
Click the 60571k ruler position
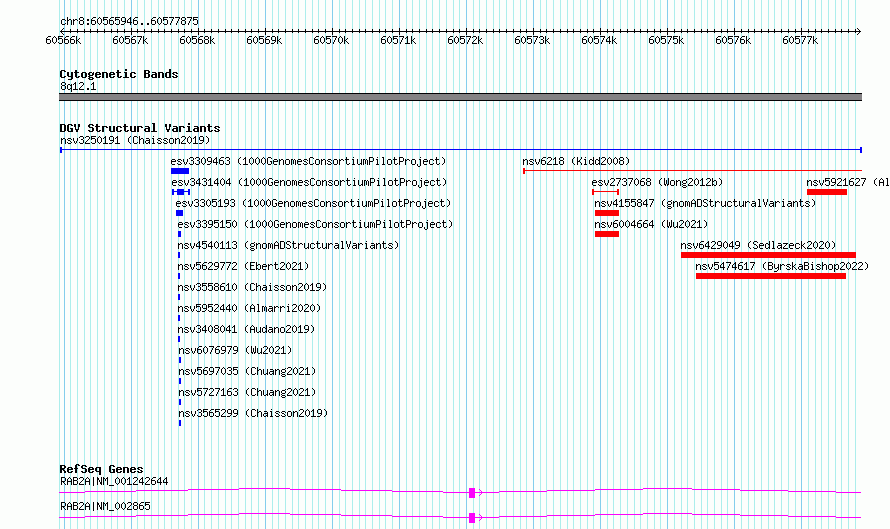point(398,40)
